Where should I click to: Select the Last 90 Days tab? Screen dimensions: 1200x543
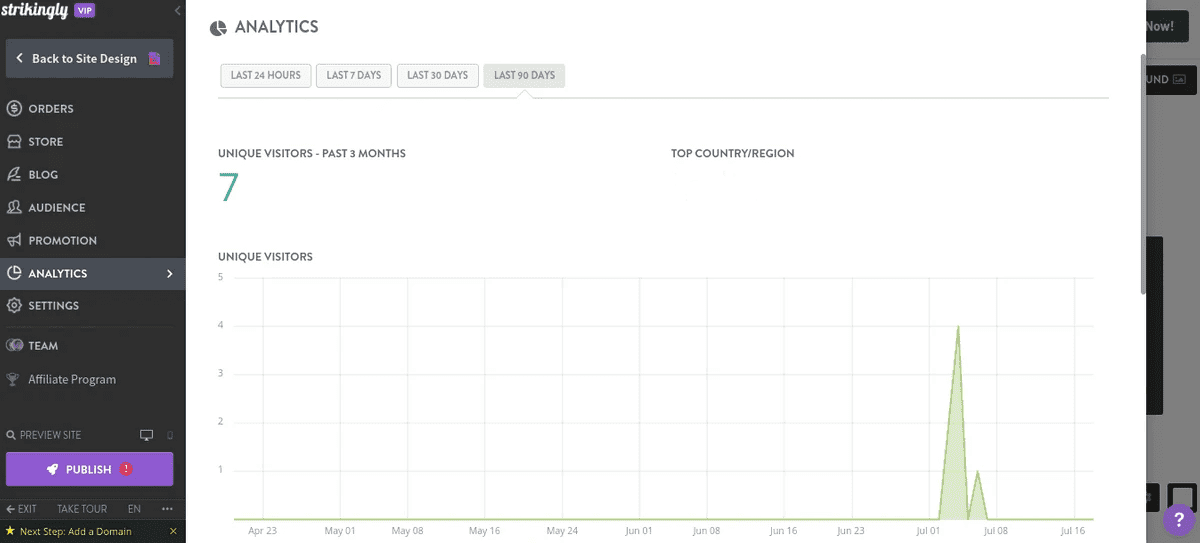[524, 75]
